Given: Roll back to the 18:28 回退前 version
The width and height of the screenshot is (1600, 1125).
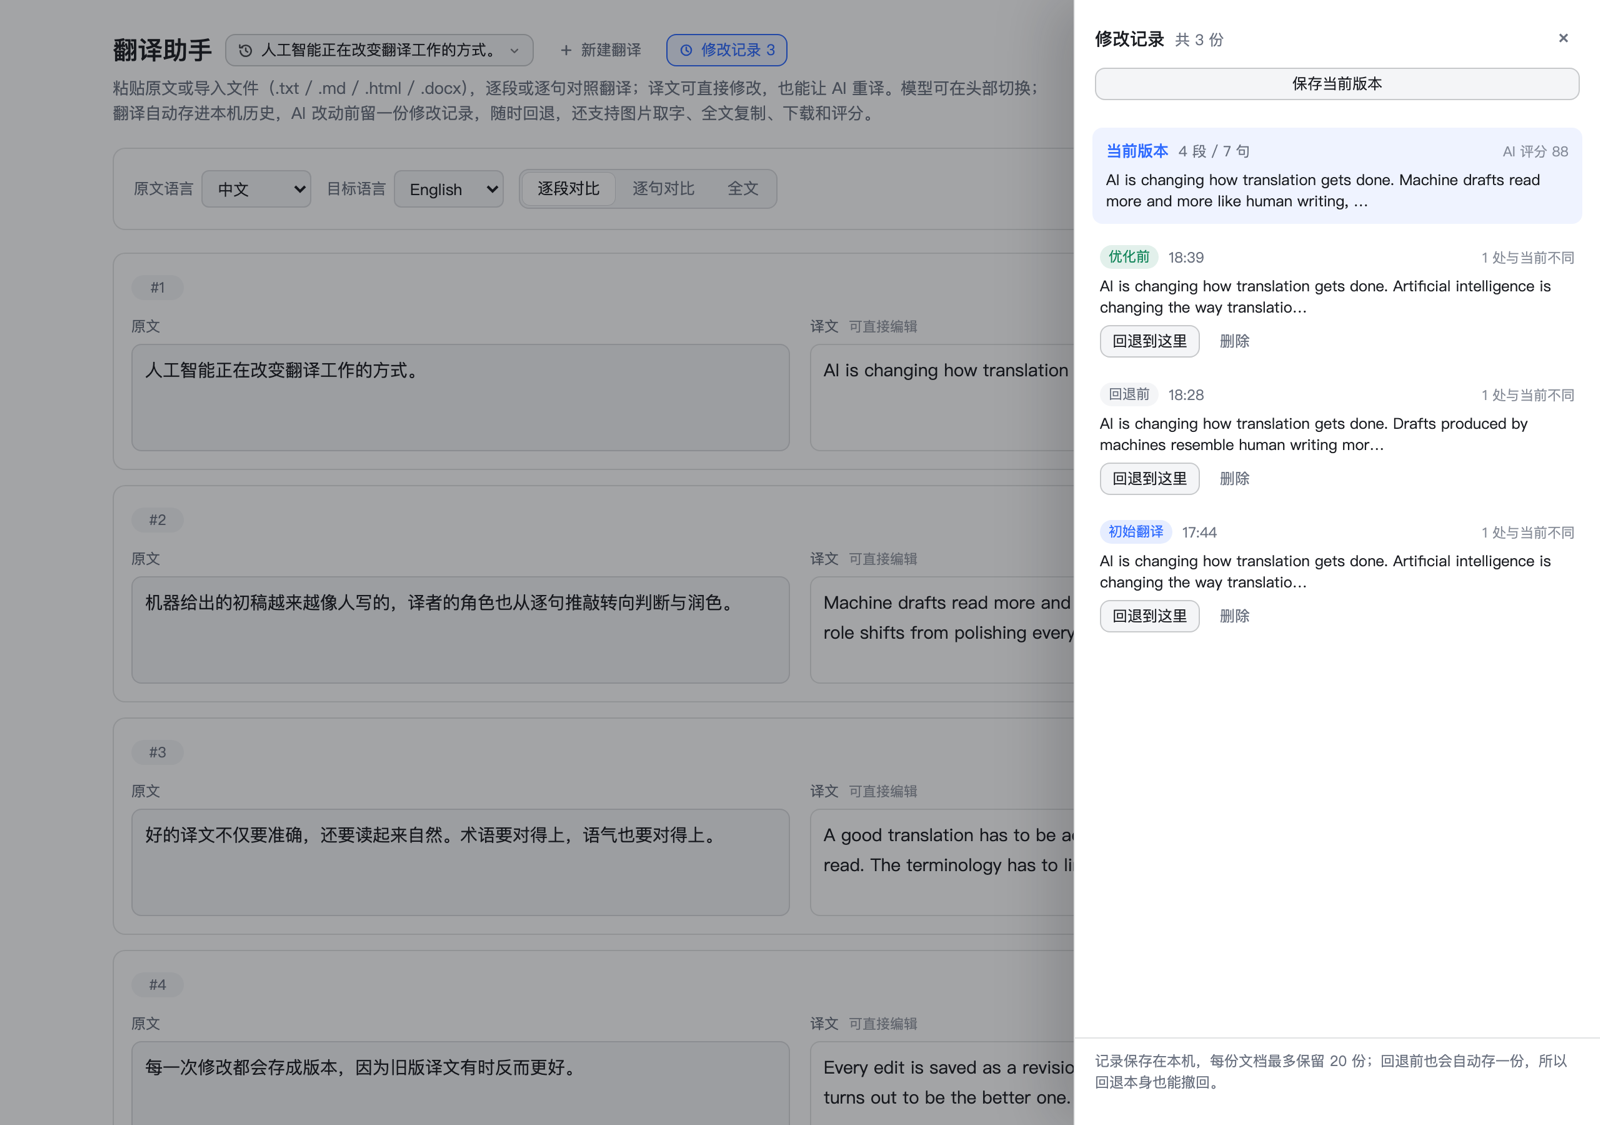Looking at the screenshot, I should tap(1149, 479).
